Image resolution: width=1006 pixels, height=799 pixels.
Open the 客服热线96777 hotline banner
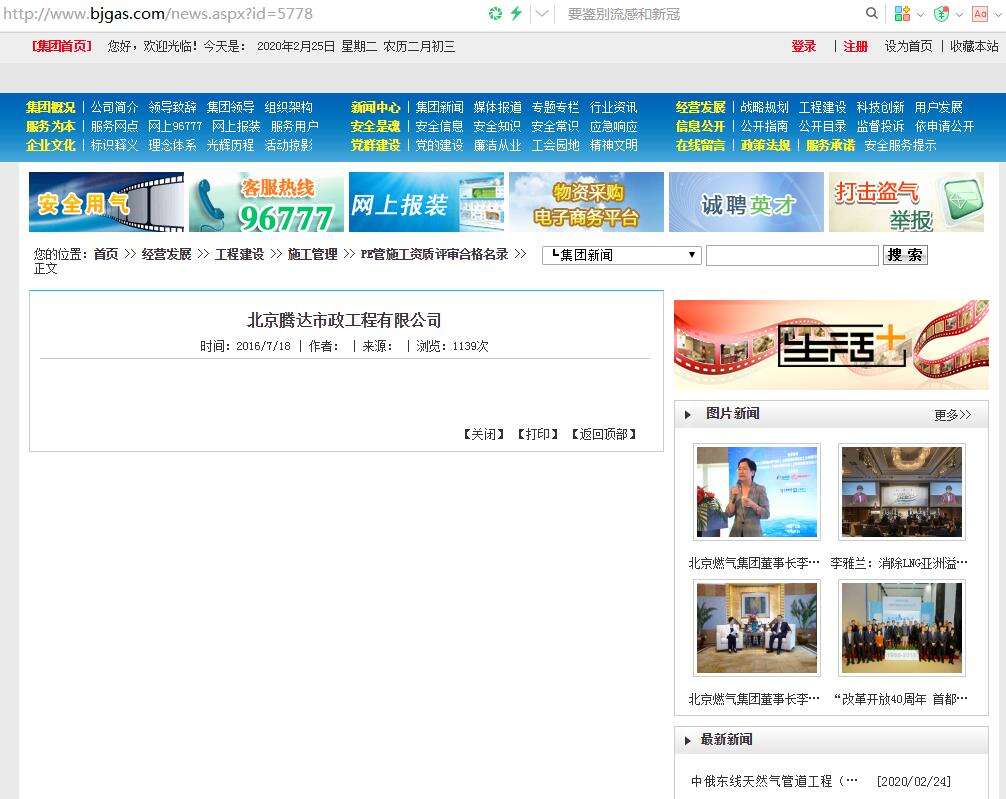click(266, 201)
